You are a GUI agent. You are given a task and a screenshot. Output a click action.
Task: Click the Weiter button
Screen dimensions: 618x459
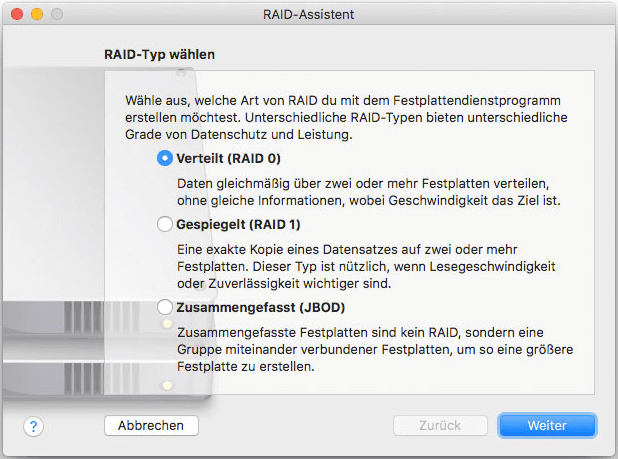tap(547, 426)
